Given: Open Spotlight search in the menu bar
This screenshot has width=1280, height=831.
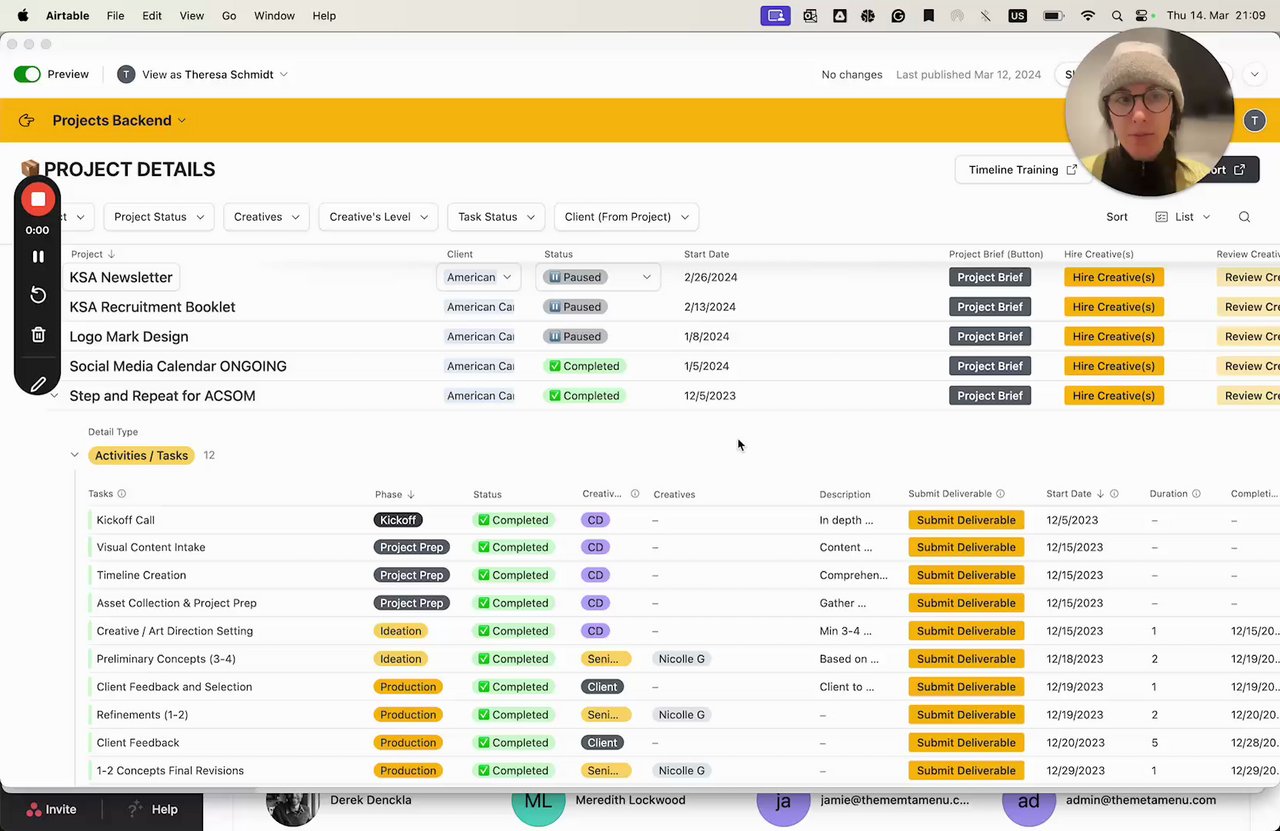Looking at the screenshot, I should coord(1117,16).
